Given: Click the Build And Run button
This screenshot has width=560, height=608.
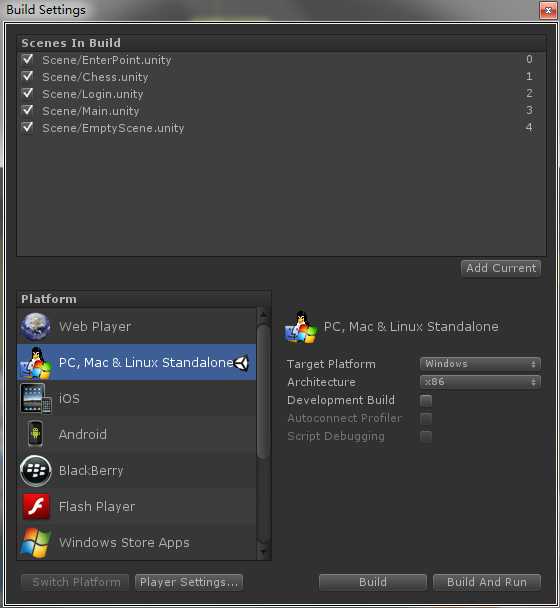Looking at the screenshot, I should 487,582.
